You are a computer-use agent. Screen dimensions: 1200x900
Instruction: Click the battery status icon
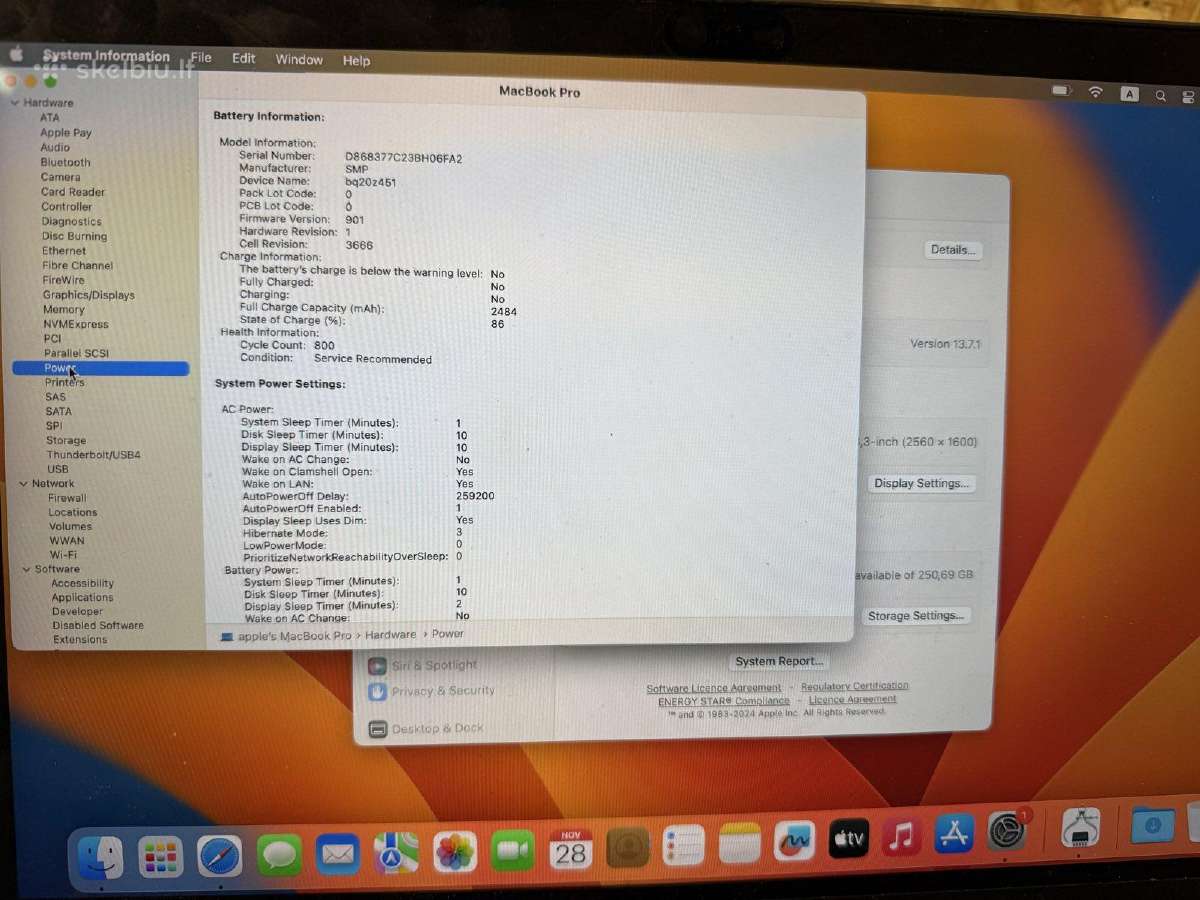tap(1062, 91)
